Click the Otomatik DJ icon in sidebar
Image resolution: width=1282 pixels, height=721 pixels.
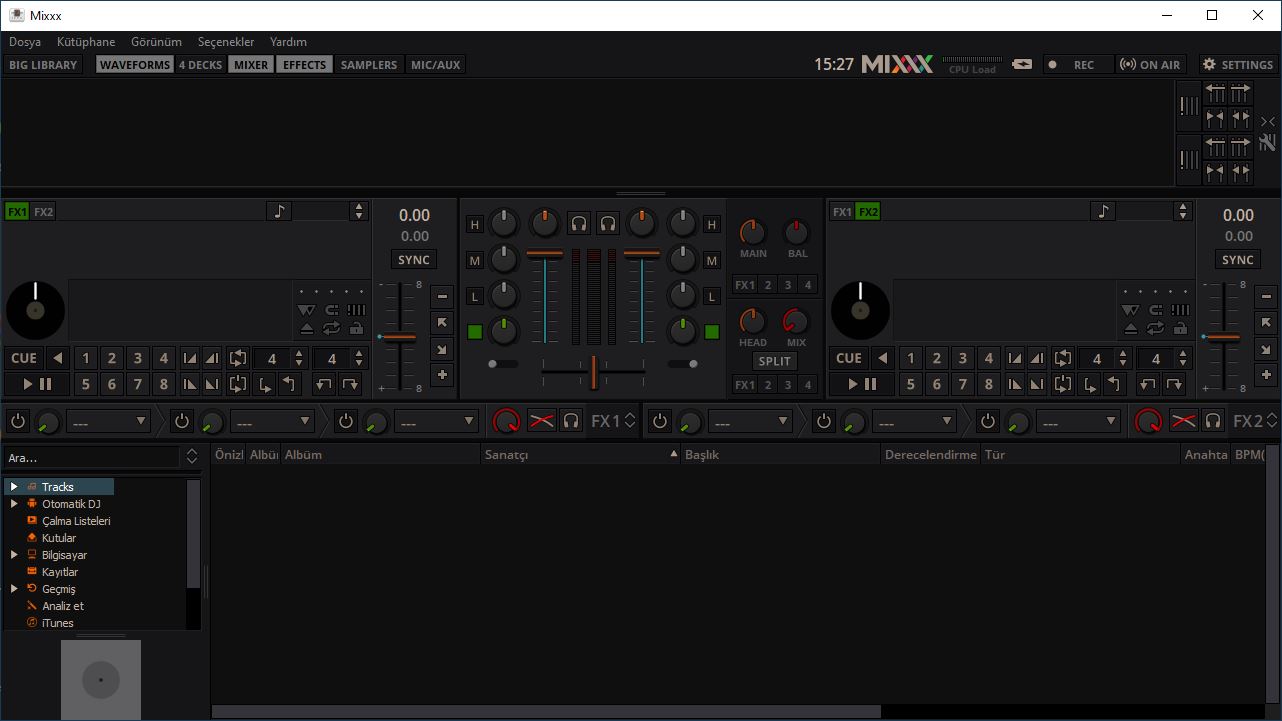tap(32, 504)
